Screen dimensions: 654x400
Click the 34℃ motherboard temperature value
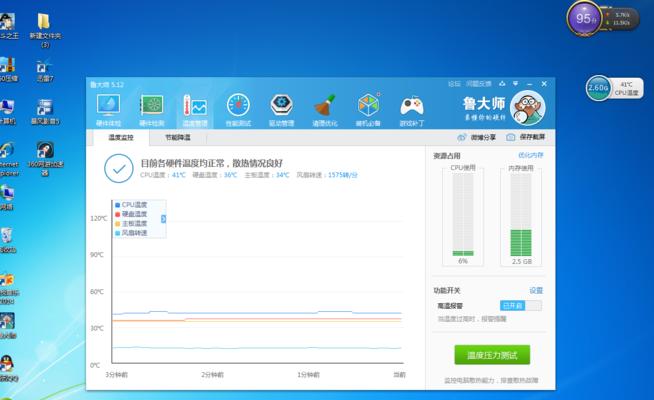click(282, 175)
